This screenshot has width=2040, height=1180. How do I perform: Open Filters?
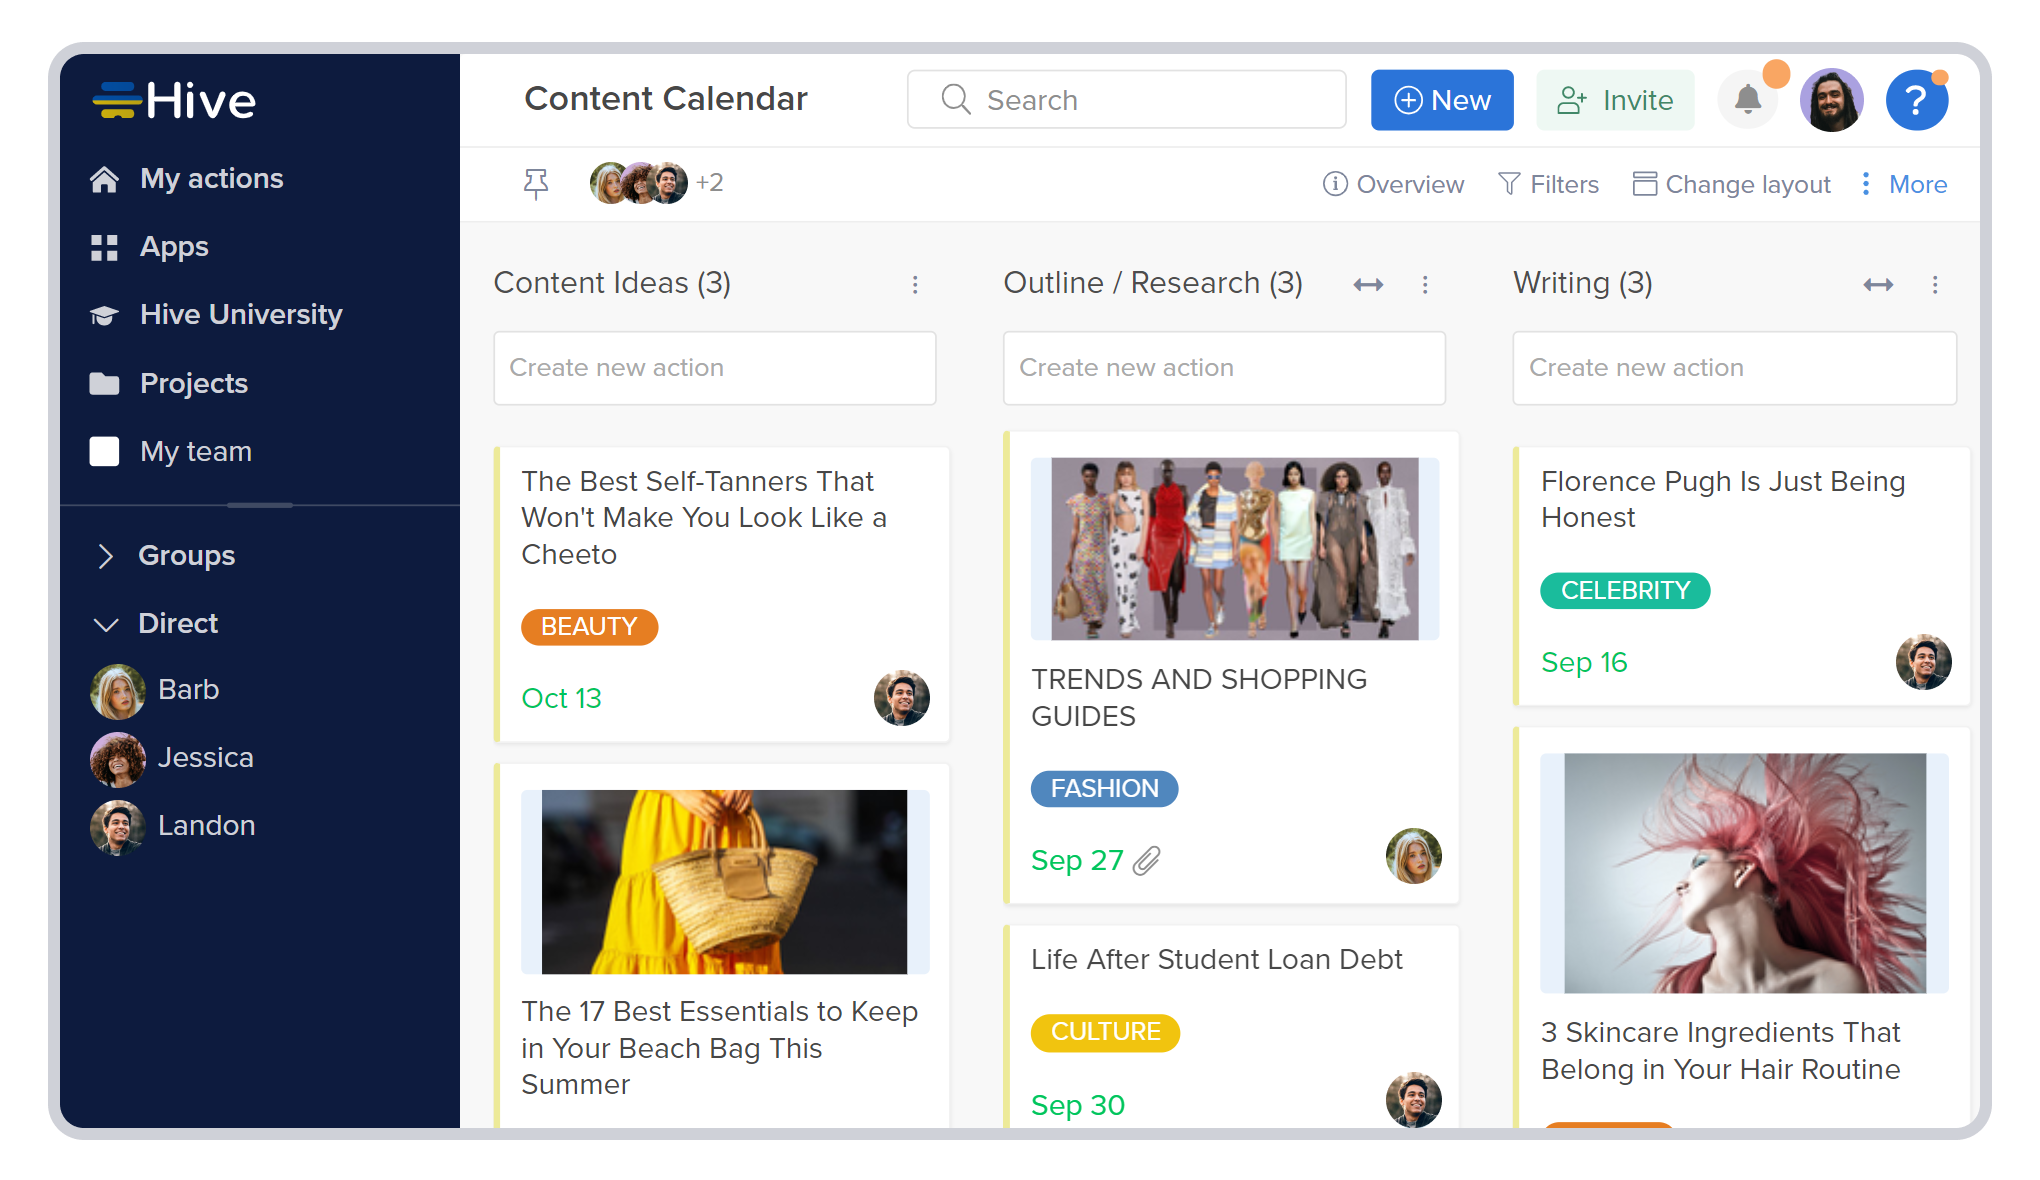[1548, 184]
